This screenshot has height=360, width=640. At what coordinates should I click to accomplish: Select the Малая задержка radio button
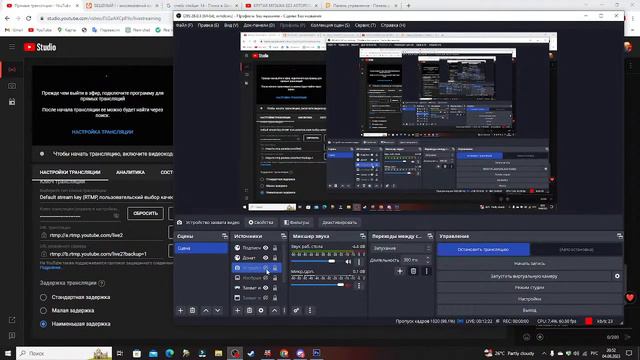[x=43, y=311]
